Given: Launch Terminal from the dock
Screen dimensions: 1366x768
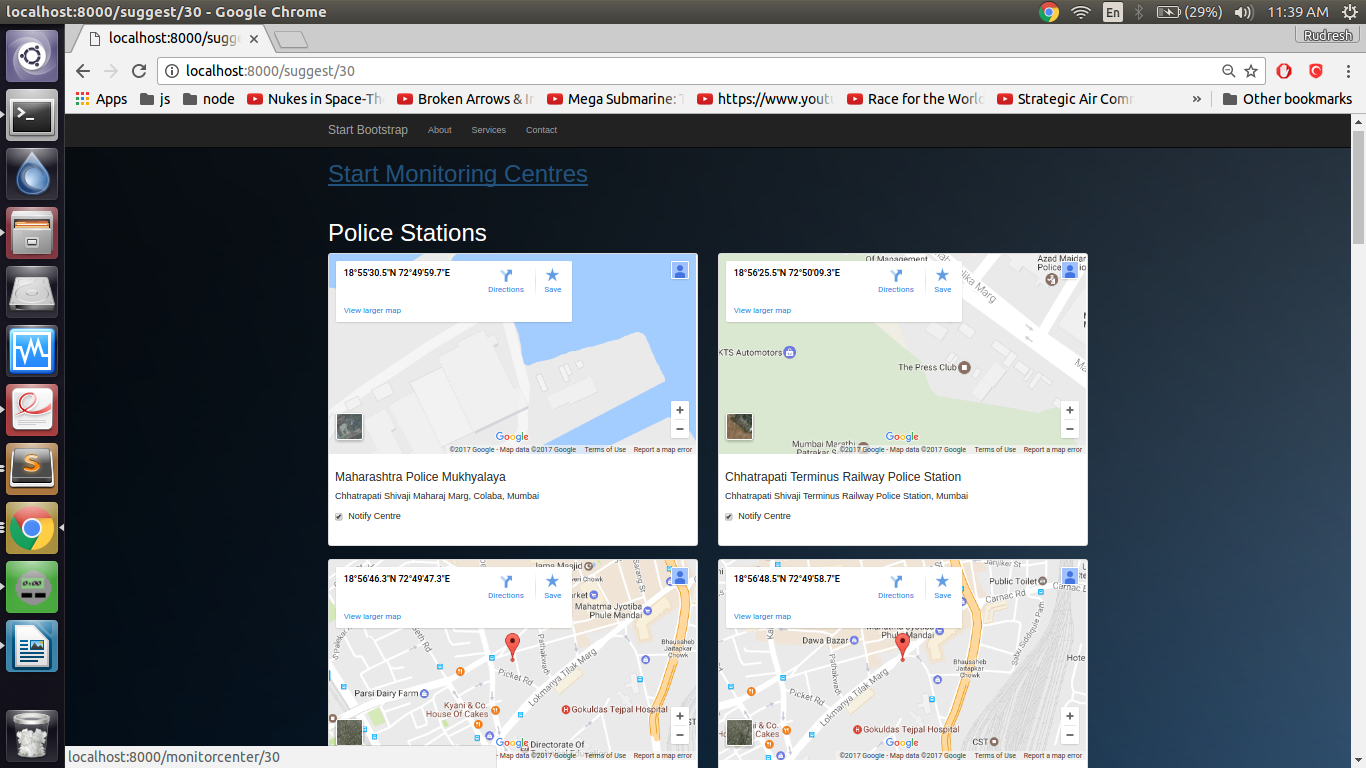Looking at the screenshot, I should pos(32,115).
